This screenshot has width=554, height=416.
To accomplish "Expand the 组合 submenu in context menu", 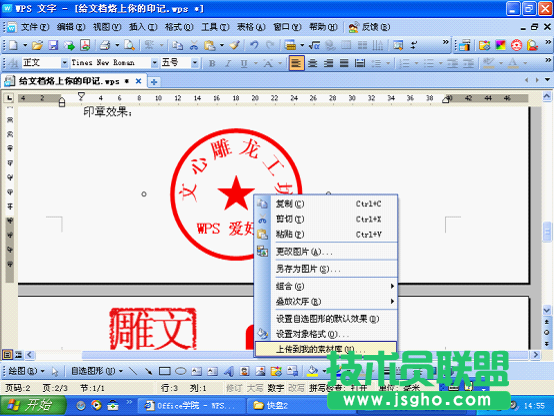I will click(x=325, y=286).
